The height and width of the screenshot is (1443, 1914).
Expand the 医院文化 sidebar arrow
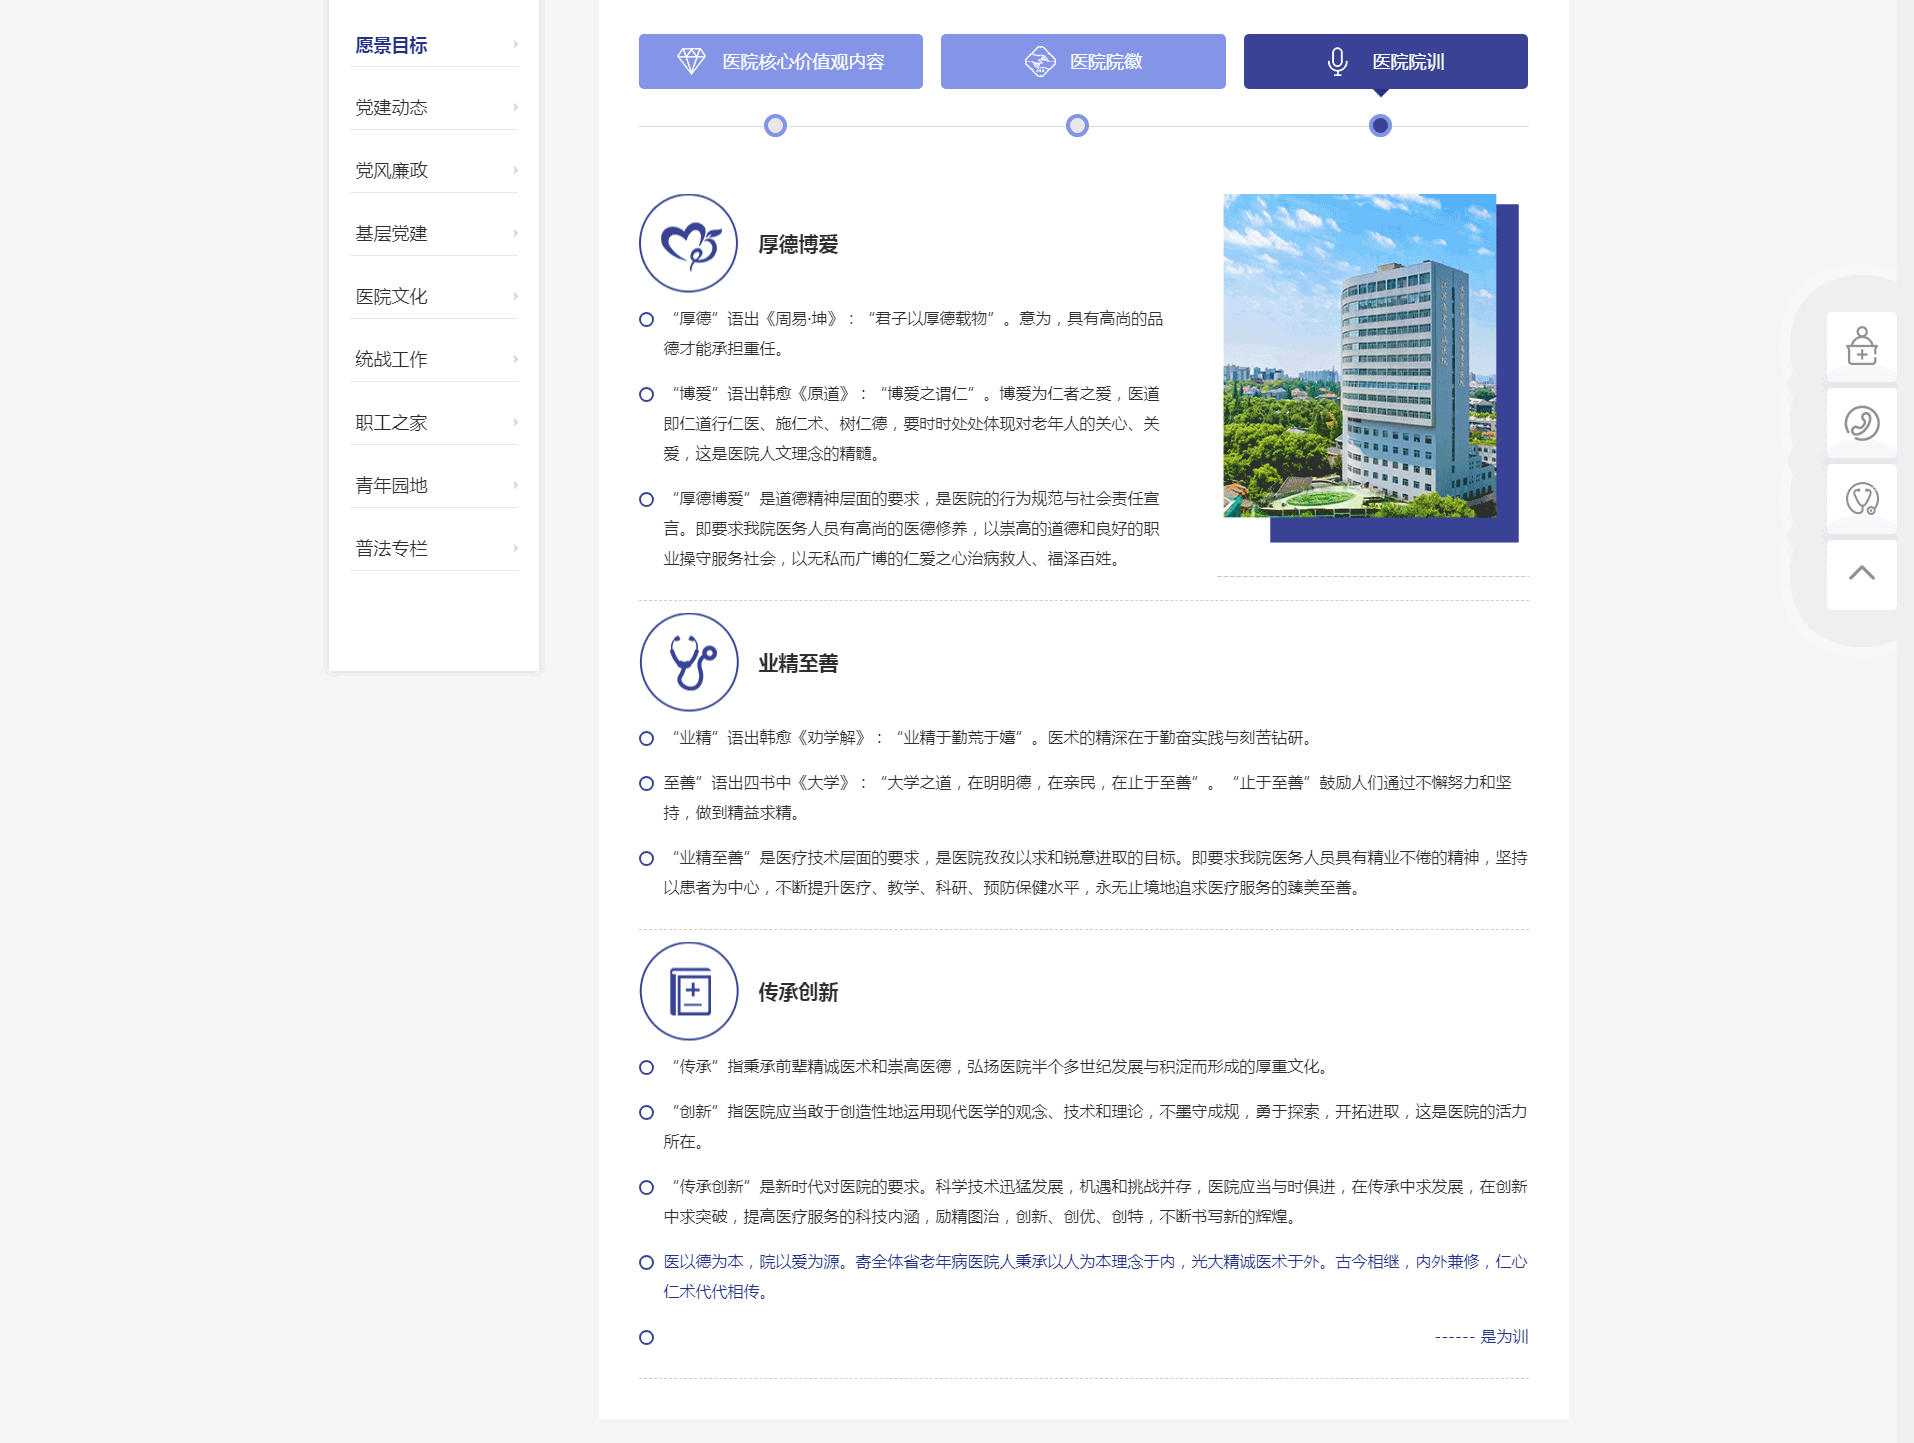point(515,296)
